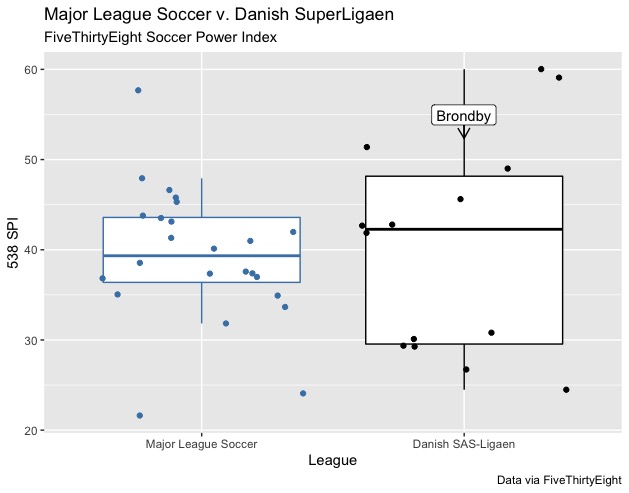
Task: Click the 20 tick label on y-axis
Action: 32,431
